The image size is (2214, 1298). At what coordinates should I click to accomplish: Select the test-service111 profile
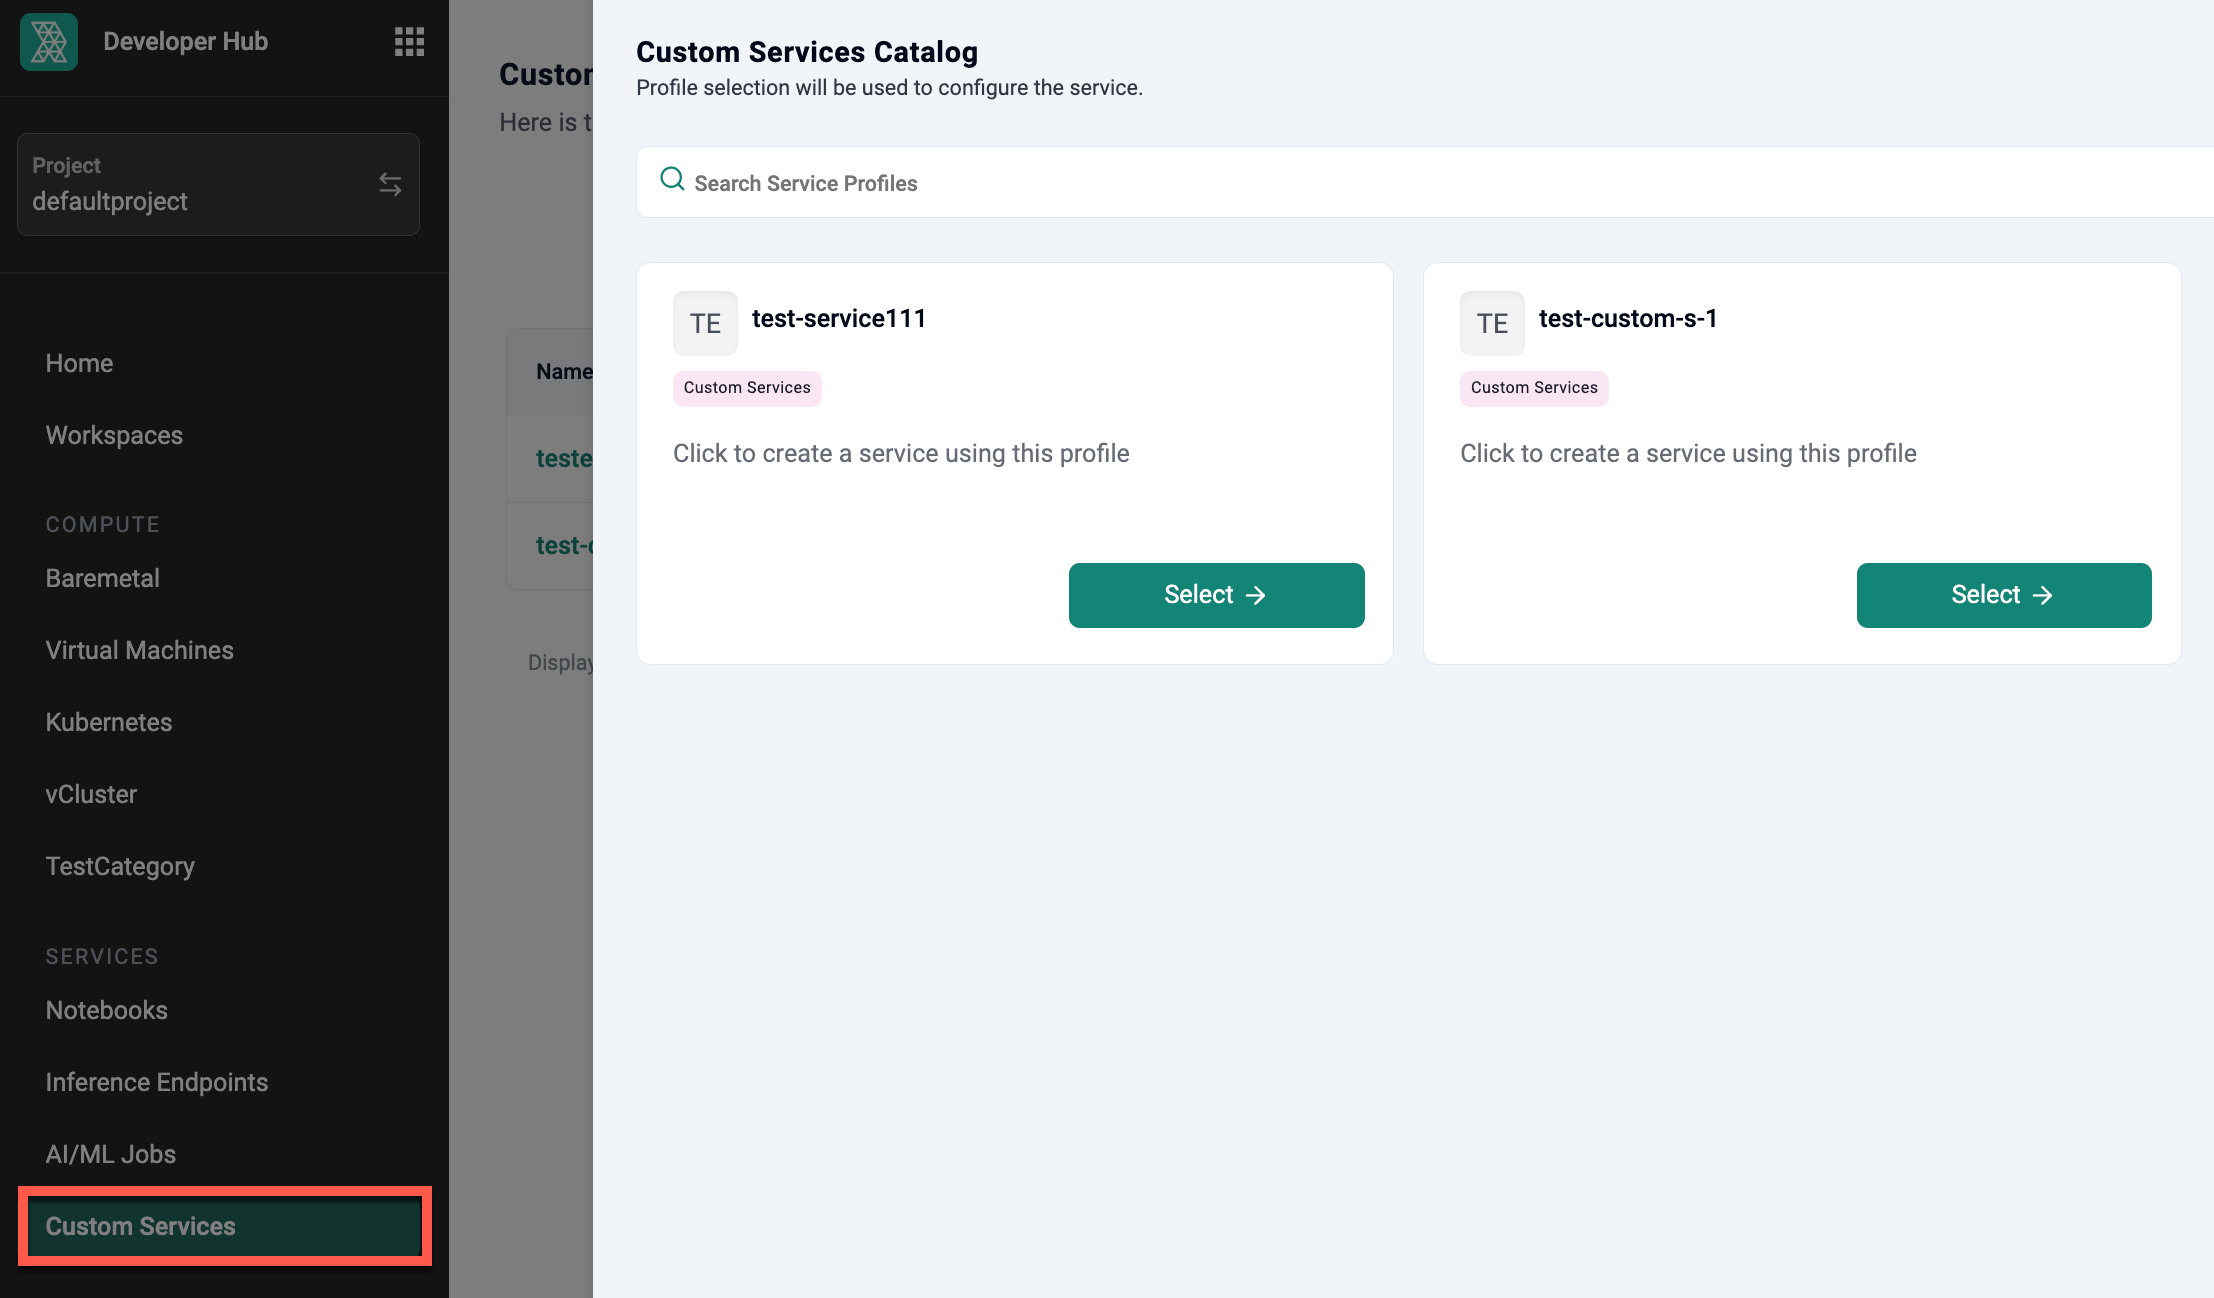click(x=1216, y=595)
